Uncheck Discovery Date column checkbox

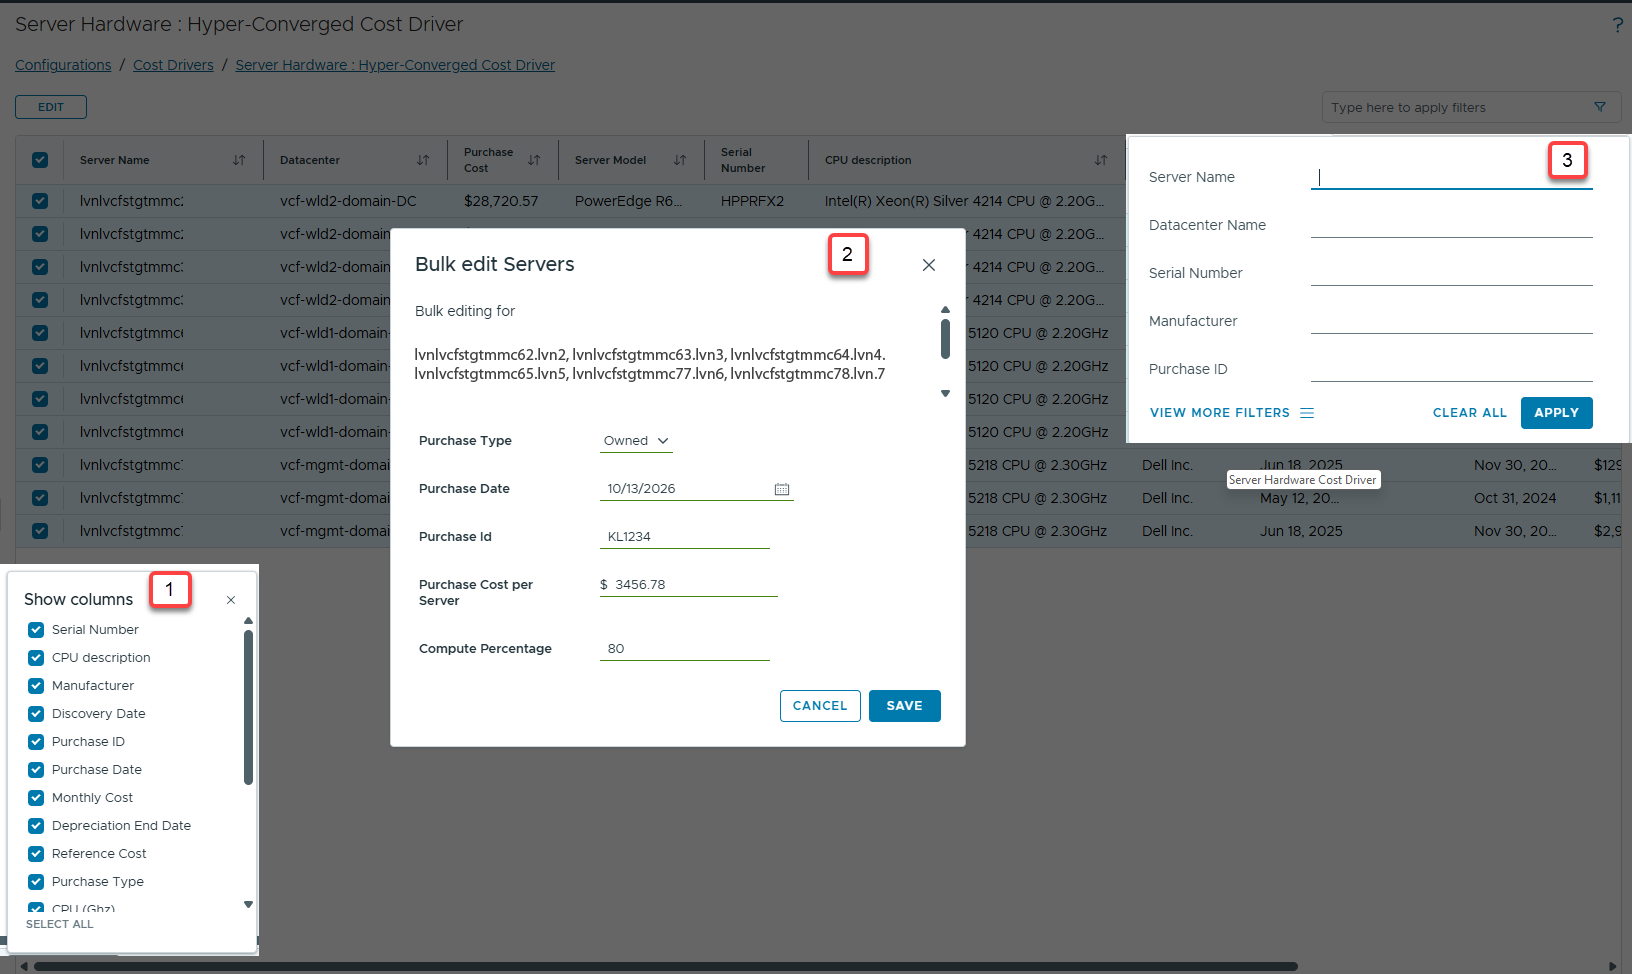click(36, 714)
